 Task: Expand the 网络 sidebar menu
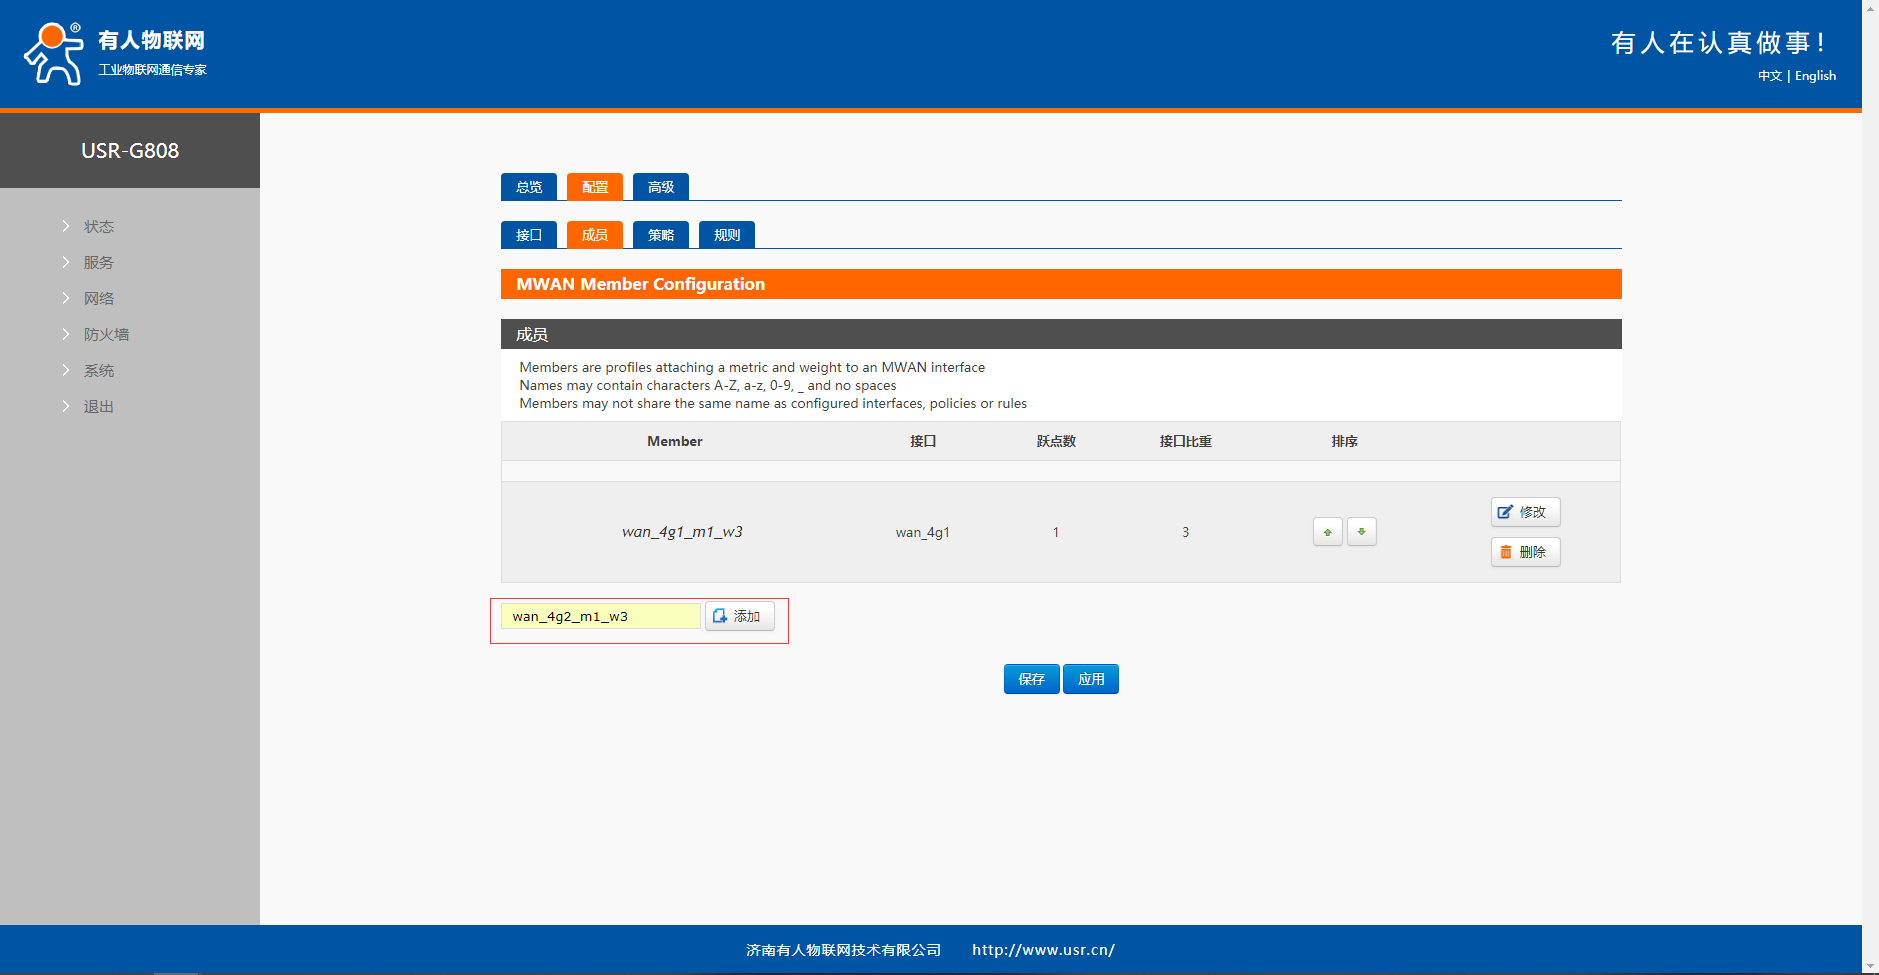(98, 299)
